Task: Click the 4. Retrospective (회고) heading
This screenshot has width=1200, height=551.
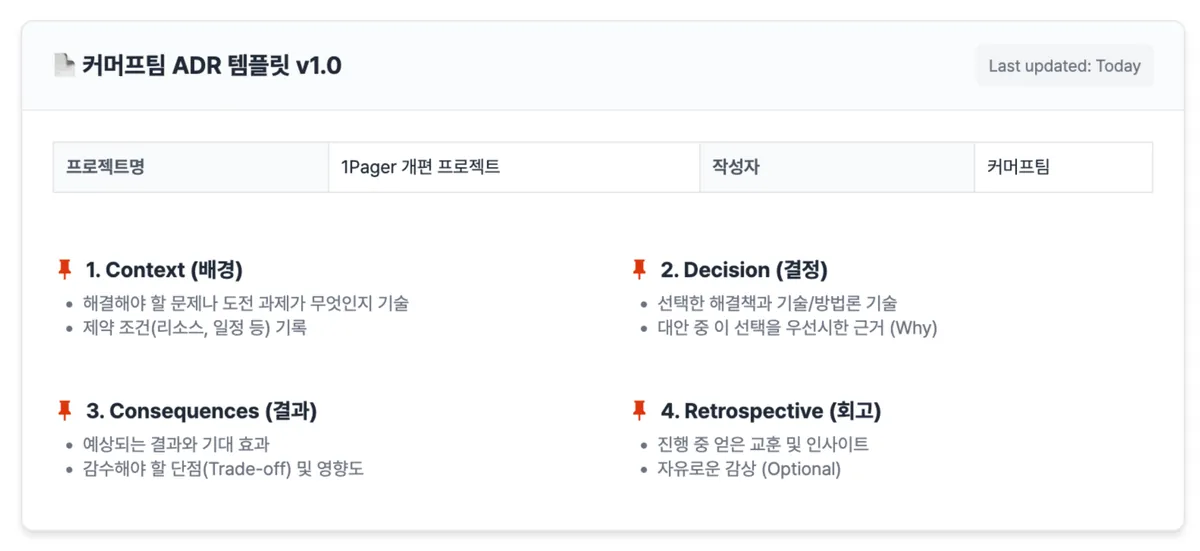Action: [770, 411]
